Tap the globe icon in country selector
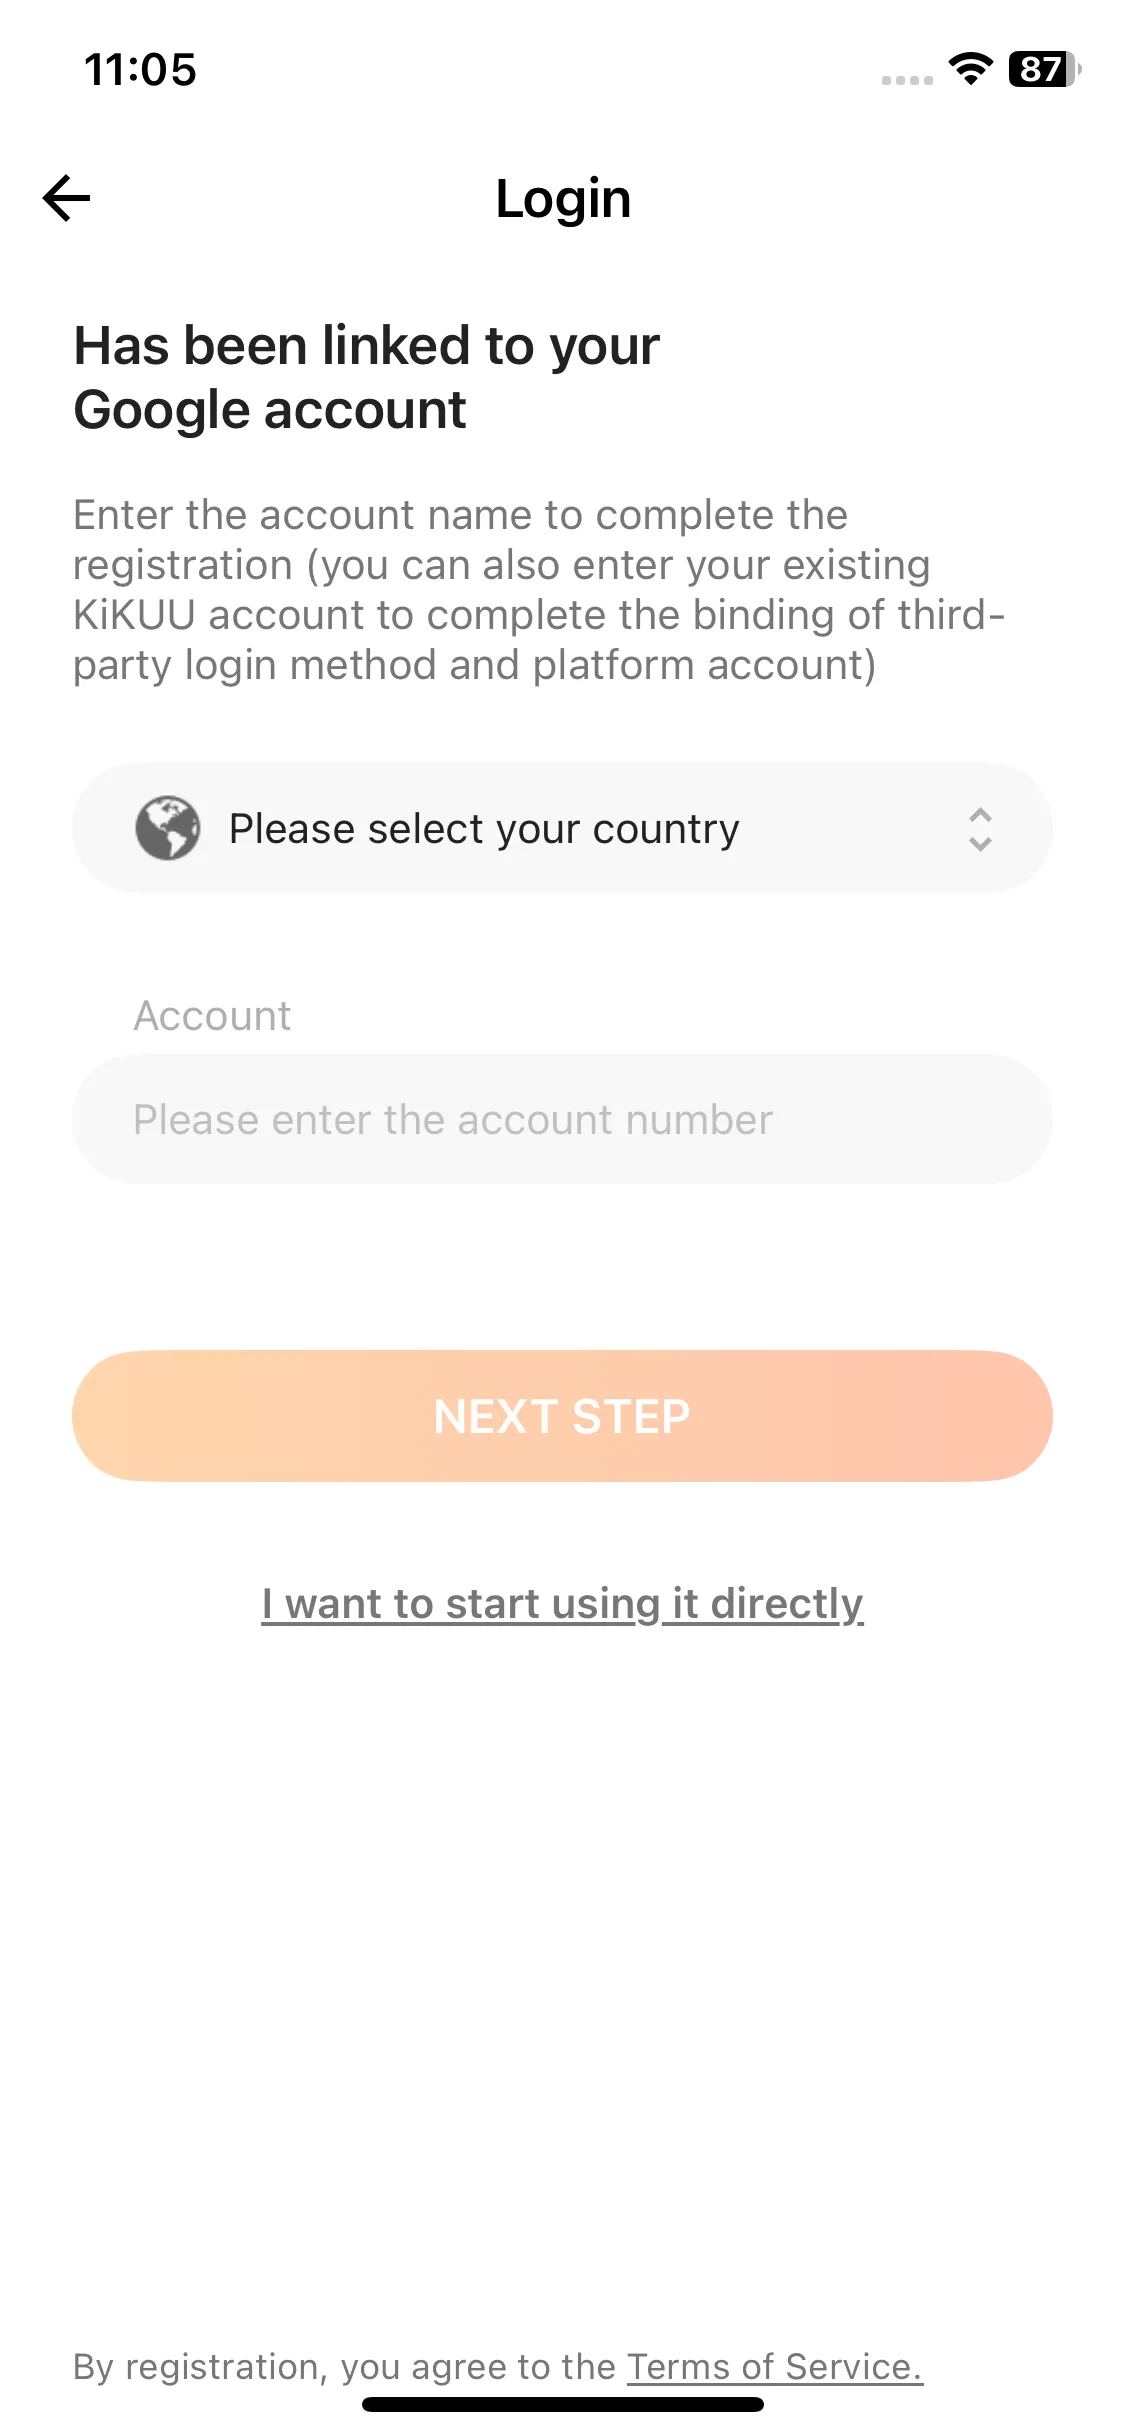The width and height of the screenshot is (1125, 2436). [167, 828]
